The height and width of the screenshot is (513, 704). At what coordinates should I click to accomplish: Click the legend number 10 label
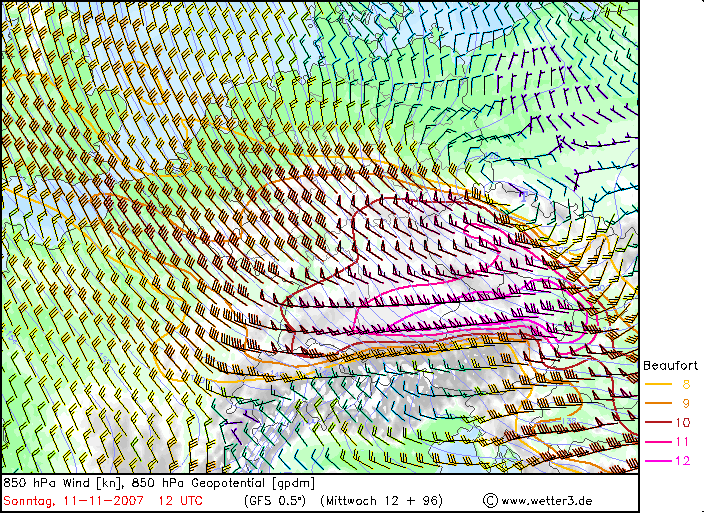click(684, 422)
